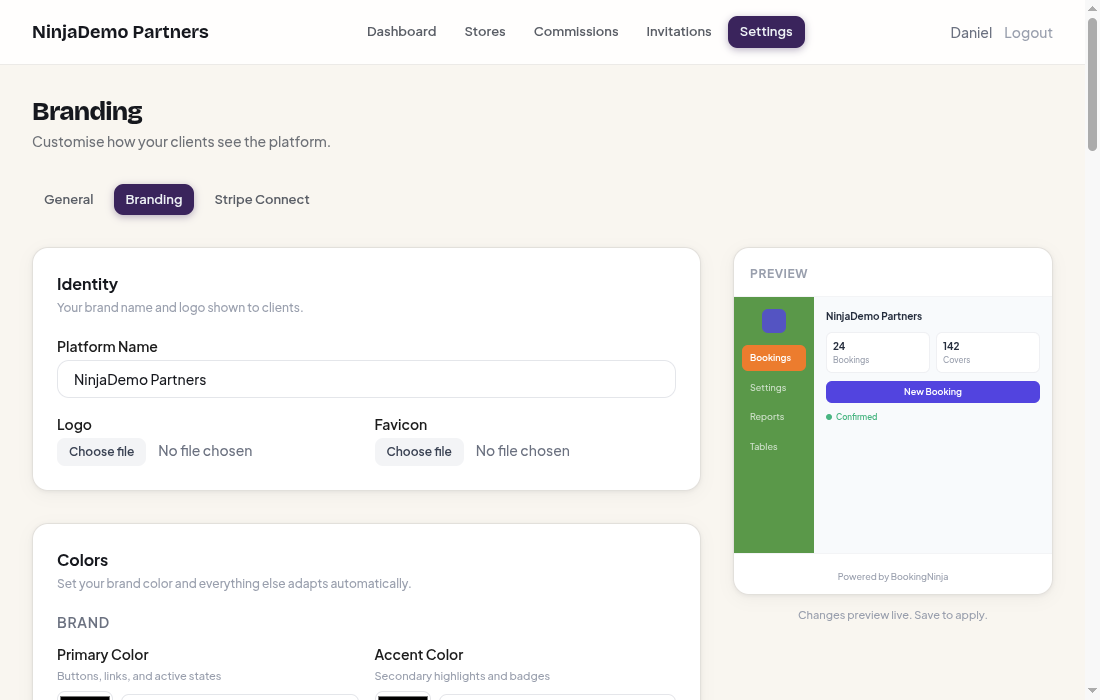This screenshot has height=700, width=1100.
Task: Click Settings in the preview sidebar
Action: point(768,388)
